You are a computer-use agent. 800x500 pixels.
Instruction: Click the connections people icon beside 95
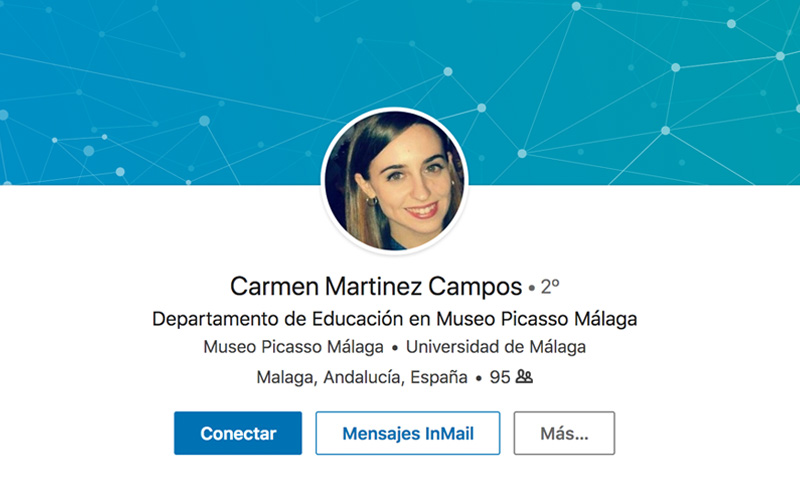[x=524, y=377]
